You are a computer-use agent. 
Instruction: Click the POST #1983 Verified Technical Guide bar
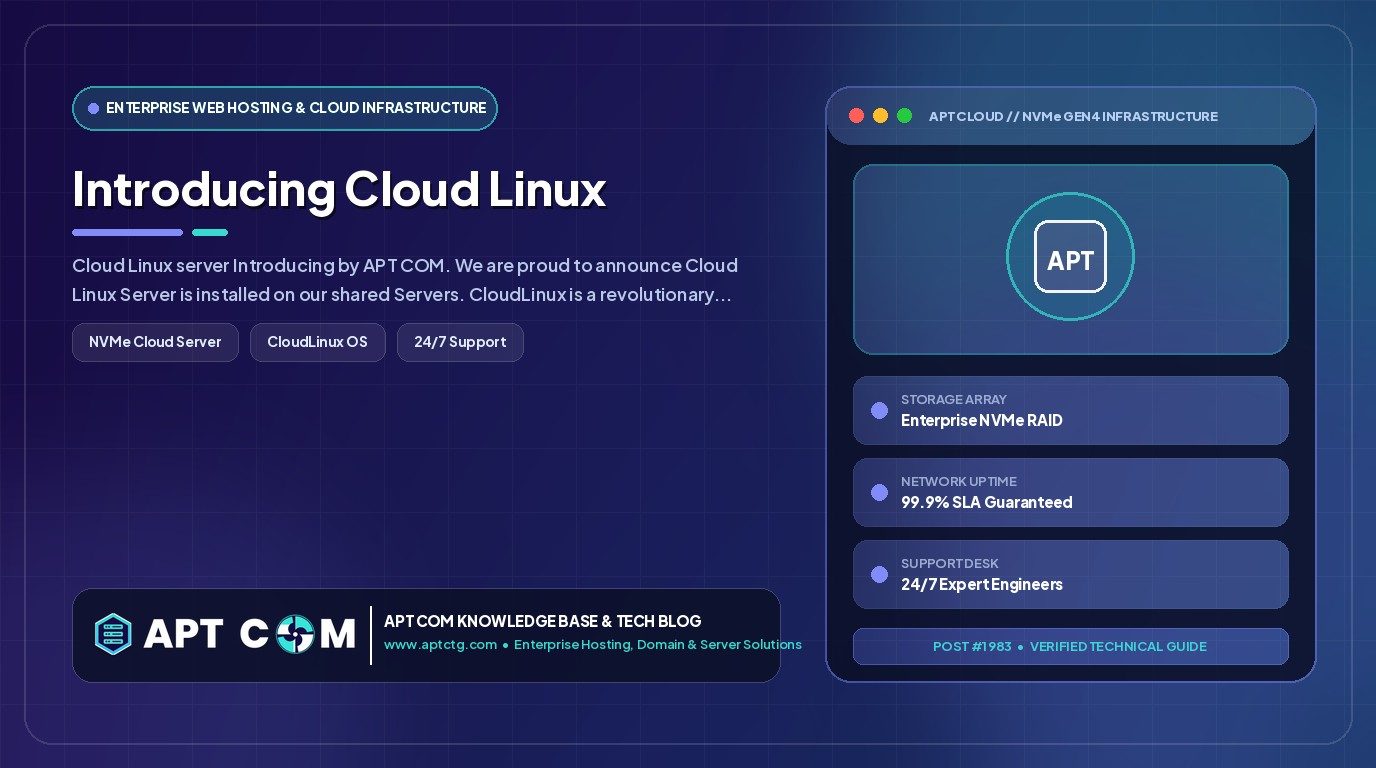point(1070,646)
